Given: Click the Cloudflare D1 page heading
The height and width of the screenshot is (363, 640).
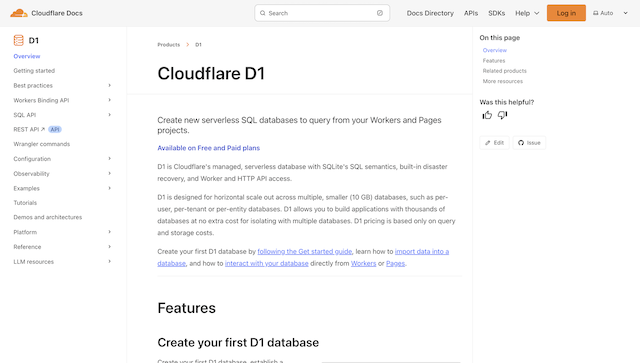Looking at the screenshot, I should pyautogui.click(x=211, y=73).
